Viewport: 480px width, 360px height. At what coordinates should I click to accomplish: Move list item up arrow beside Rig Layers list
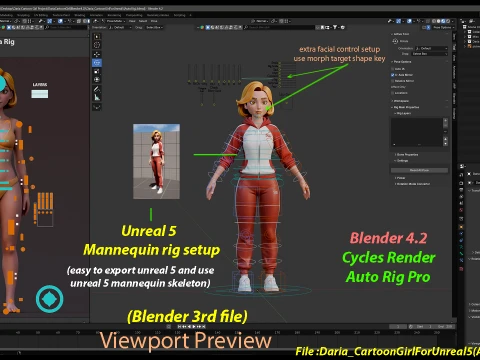(x=445, y=138)
